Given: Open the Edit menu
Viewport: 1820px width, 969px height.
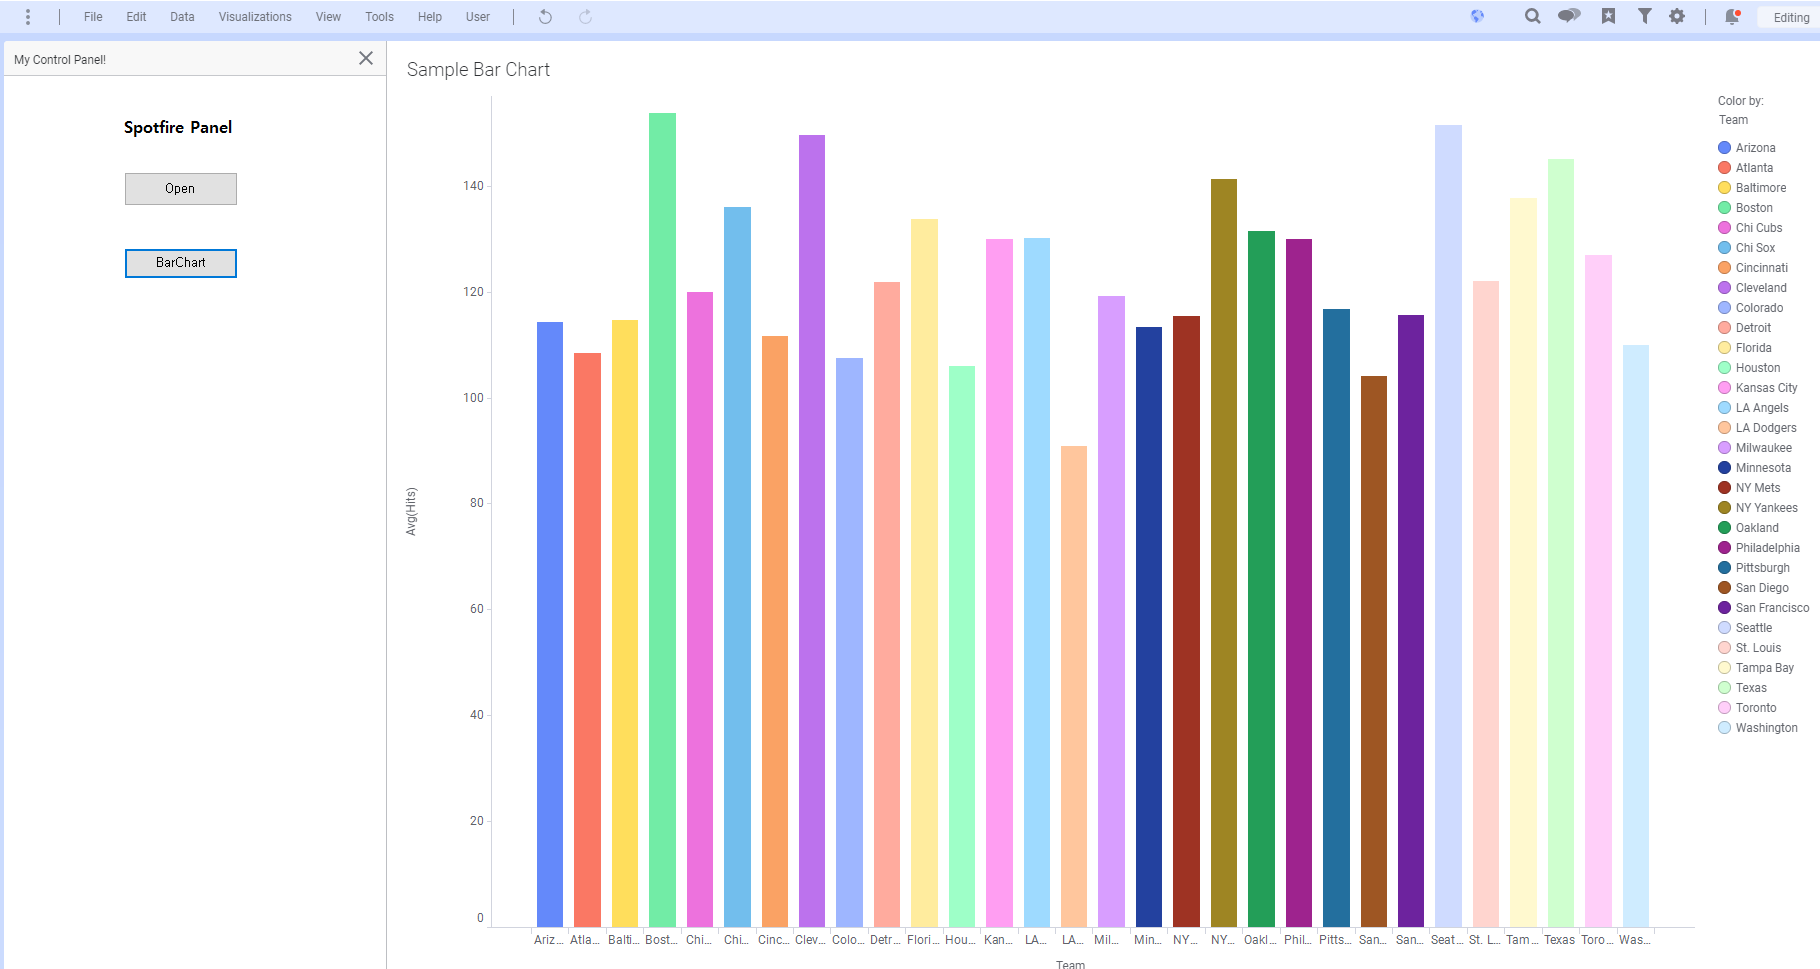Looking at the screenshot, I should pyautogui.click(x=136, y=17).
